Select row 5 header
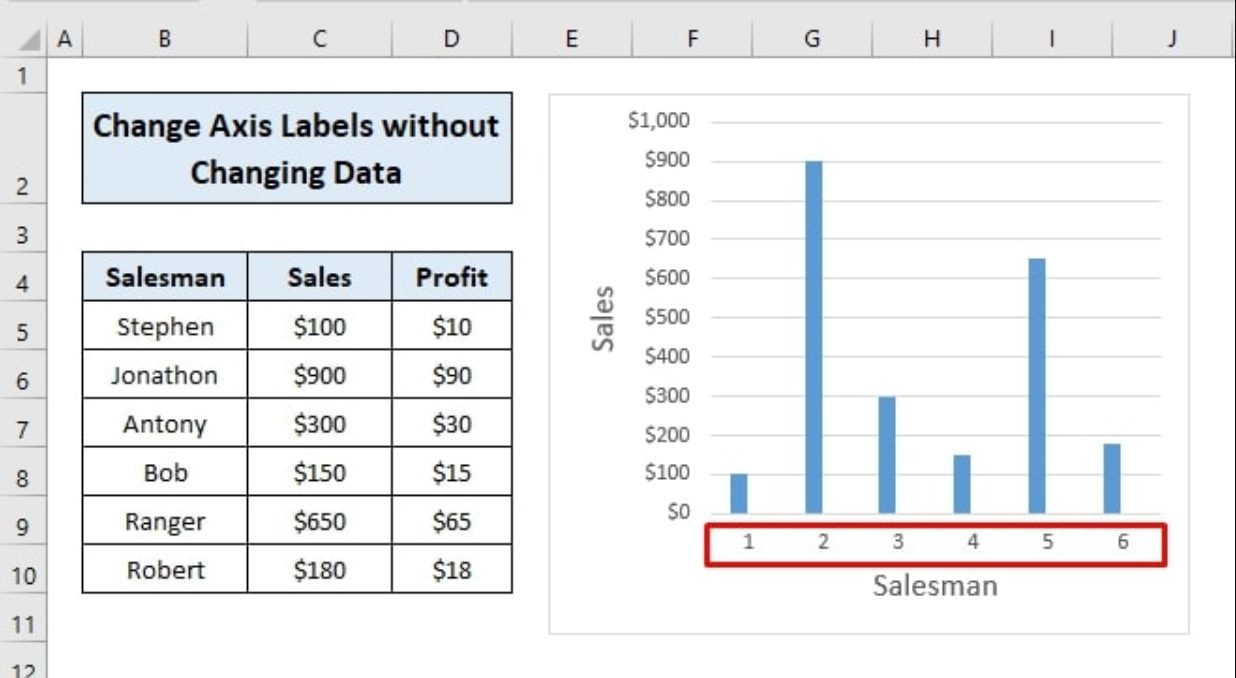The height and width of the screenshot is (678, 1236). tap(22, 332)
